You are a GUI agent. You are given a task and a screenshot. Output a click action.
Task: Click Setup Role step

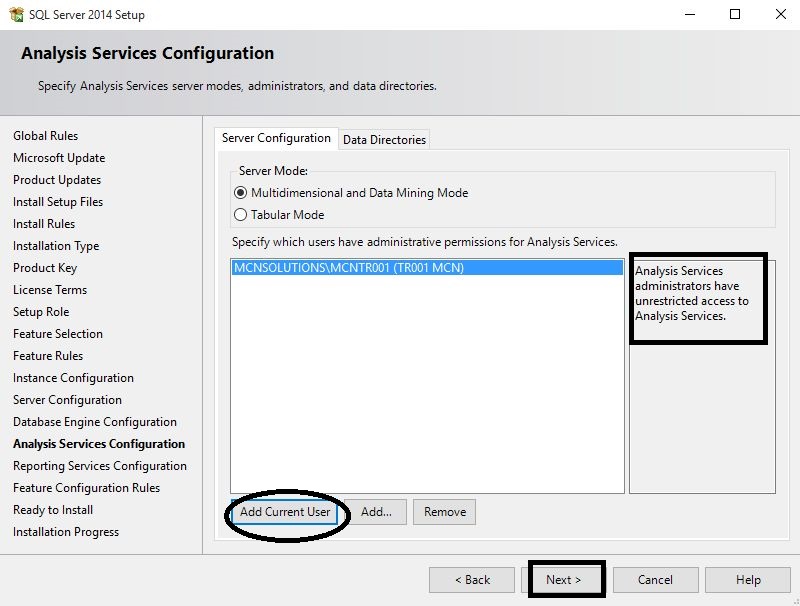41,312
